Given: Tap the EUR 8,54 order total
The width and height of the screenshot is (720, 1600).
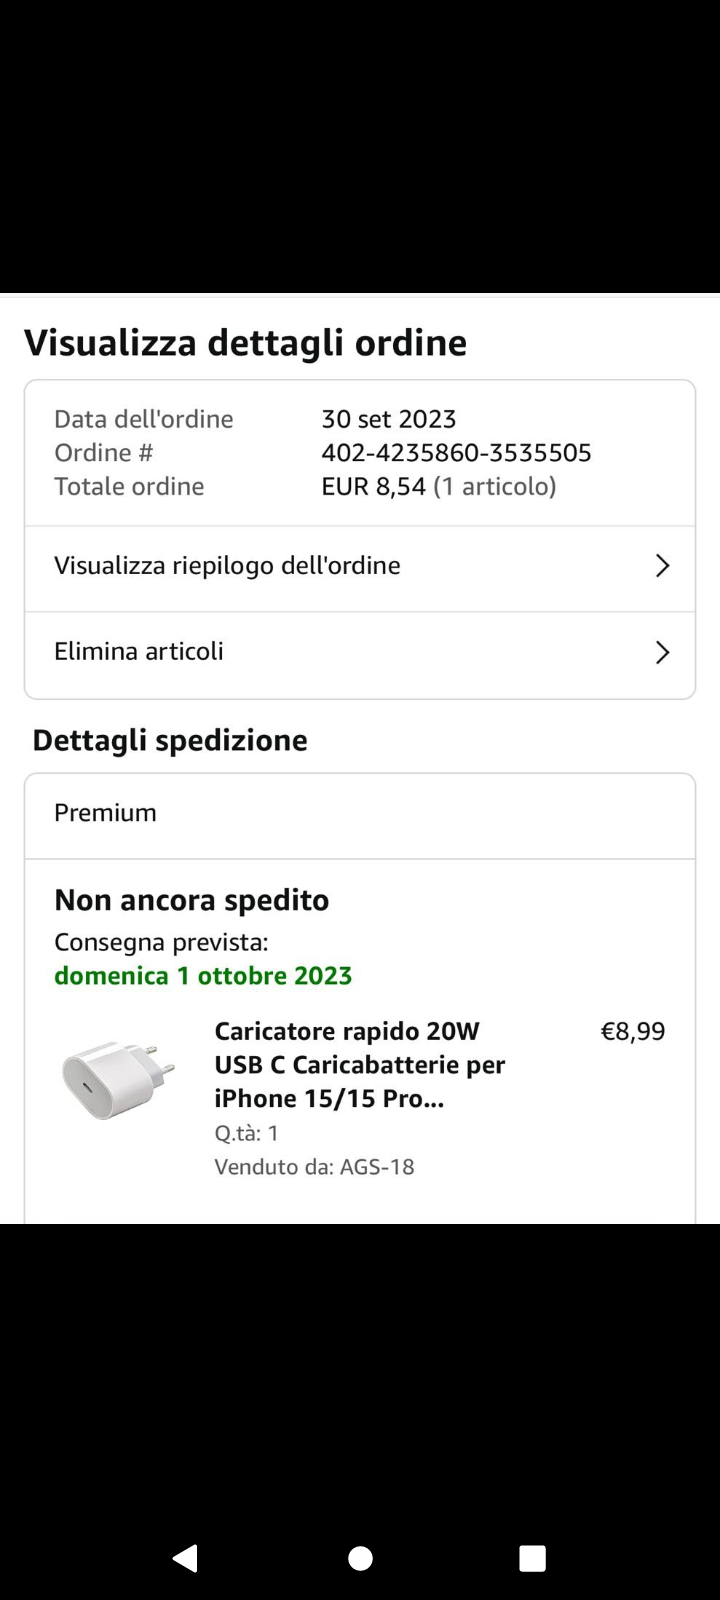Looking at the screenshot, I should (373, 487).
